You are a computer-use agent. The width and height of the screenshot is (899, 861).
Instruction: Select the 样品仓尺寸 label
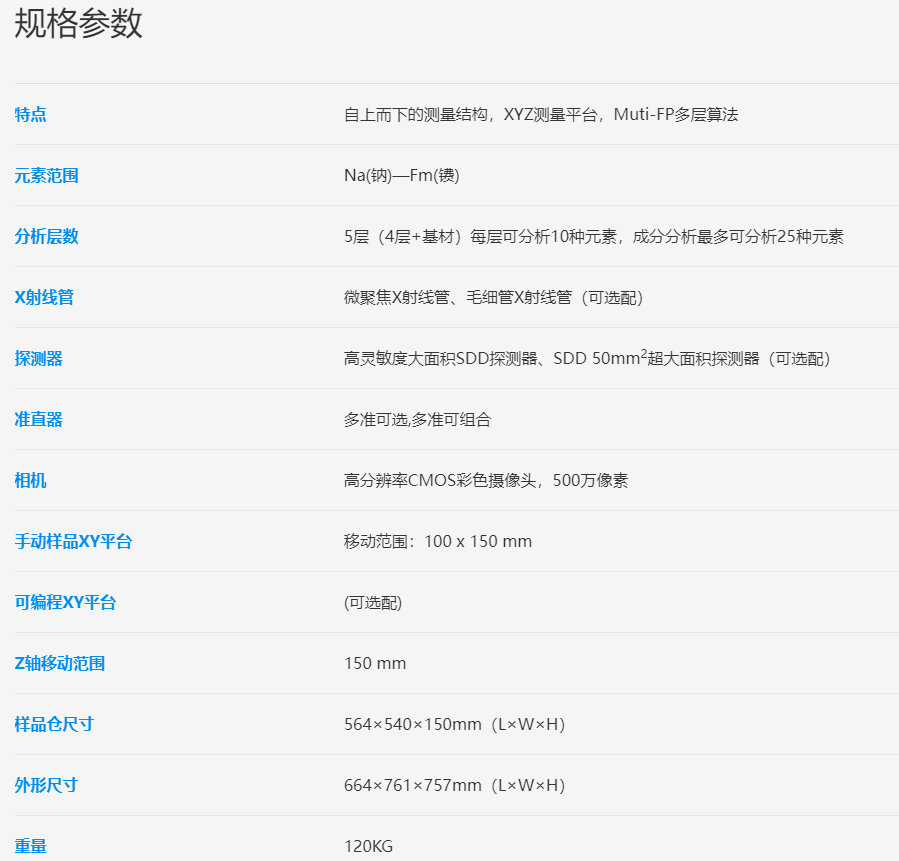(x=55, y=725)
